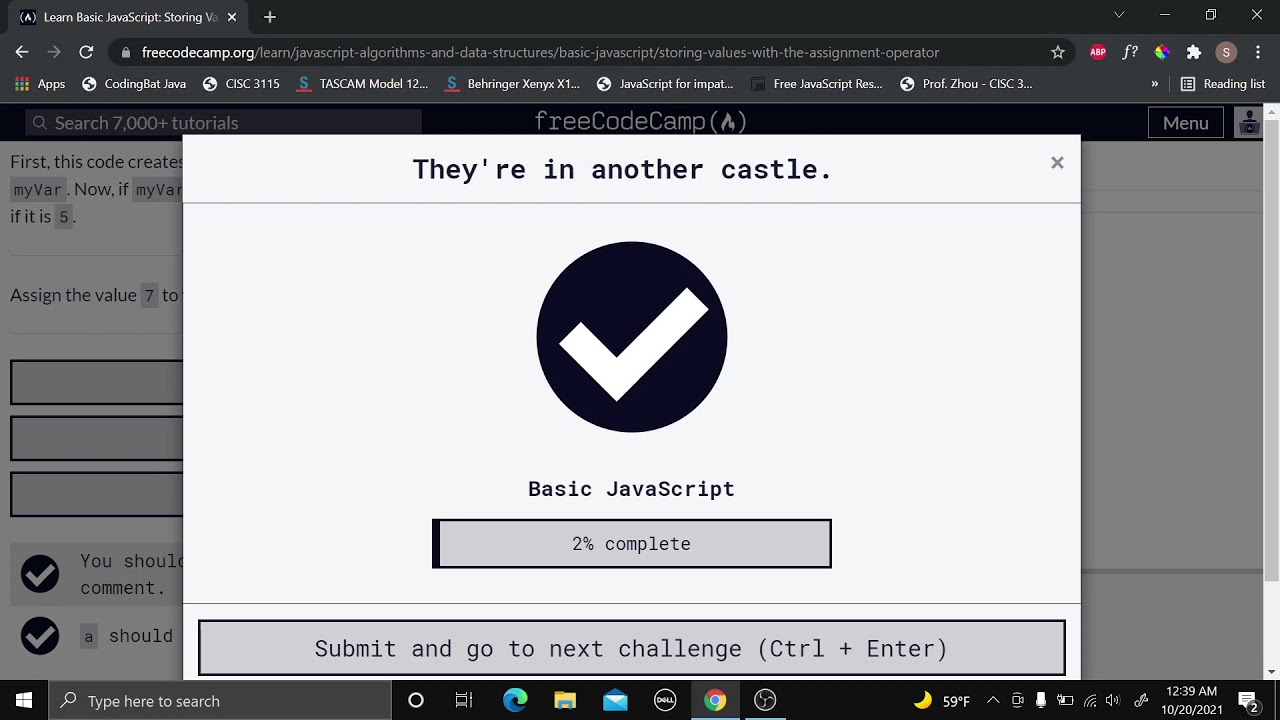Reload the current page

click(86, 52)
